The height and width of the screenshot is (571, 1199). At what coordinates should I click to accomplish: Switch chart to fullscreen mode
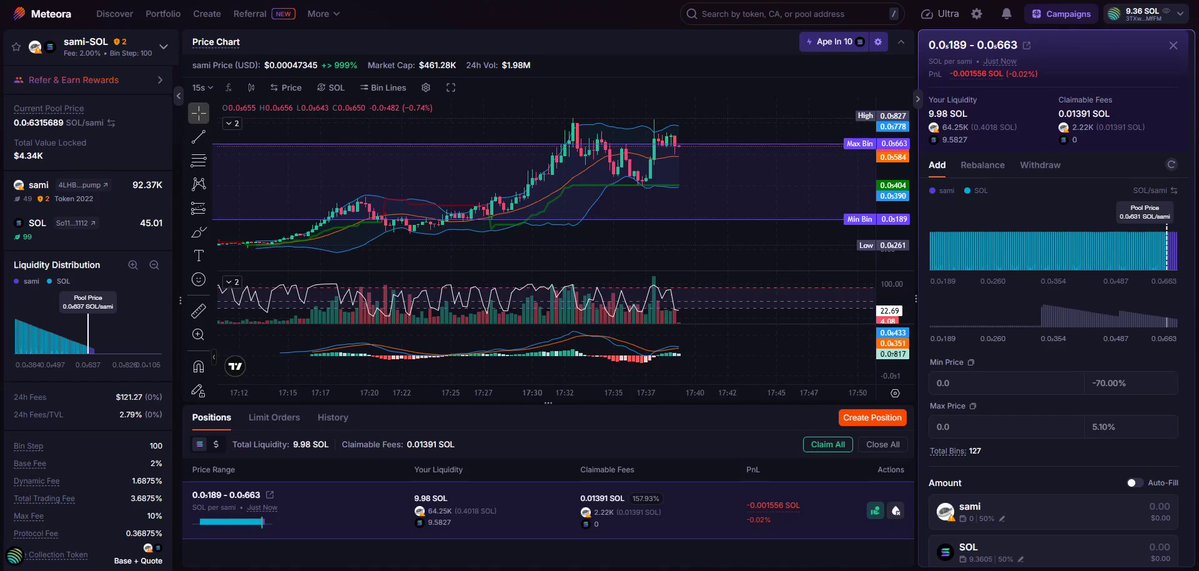point(450,88)
